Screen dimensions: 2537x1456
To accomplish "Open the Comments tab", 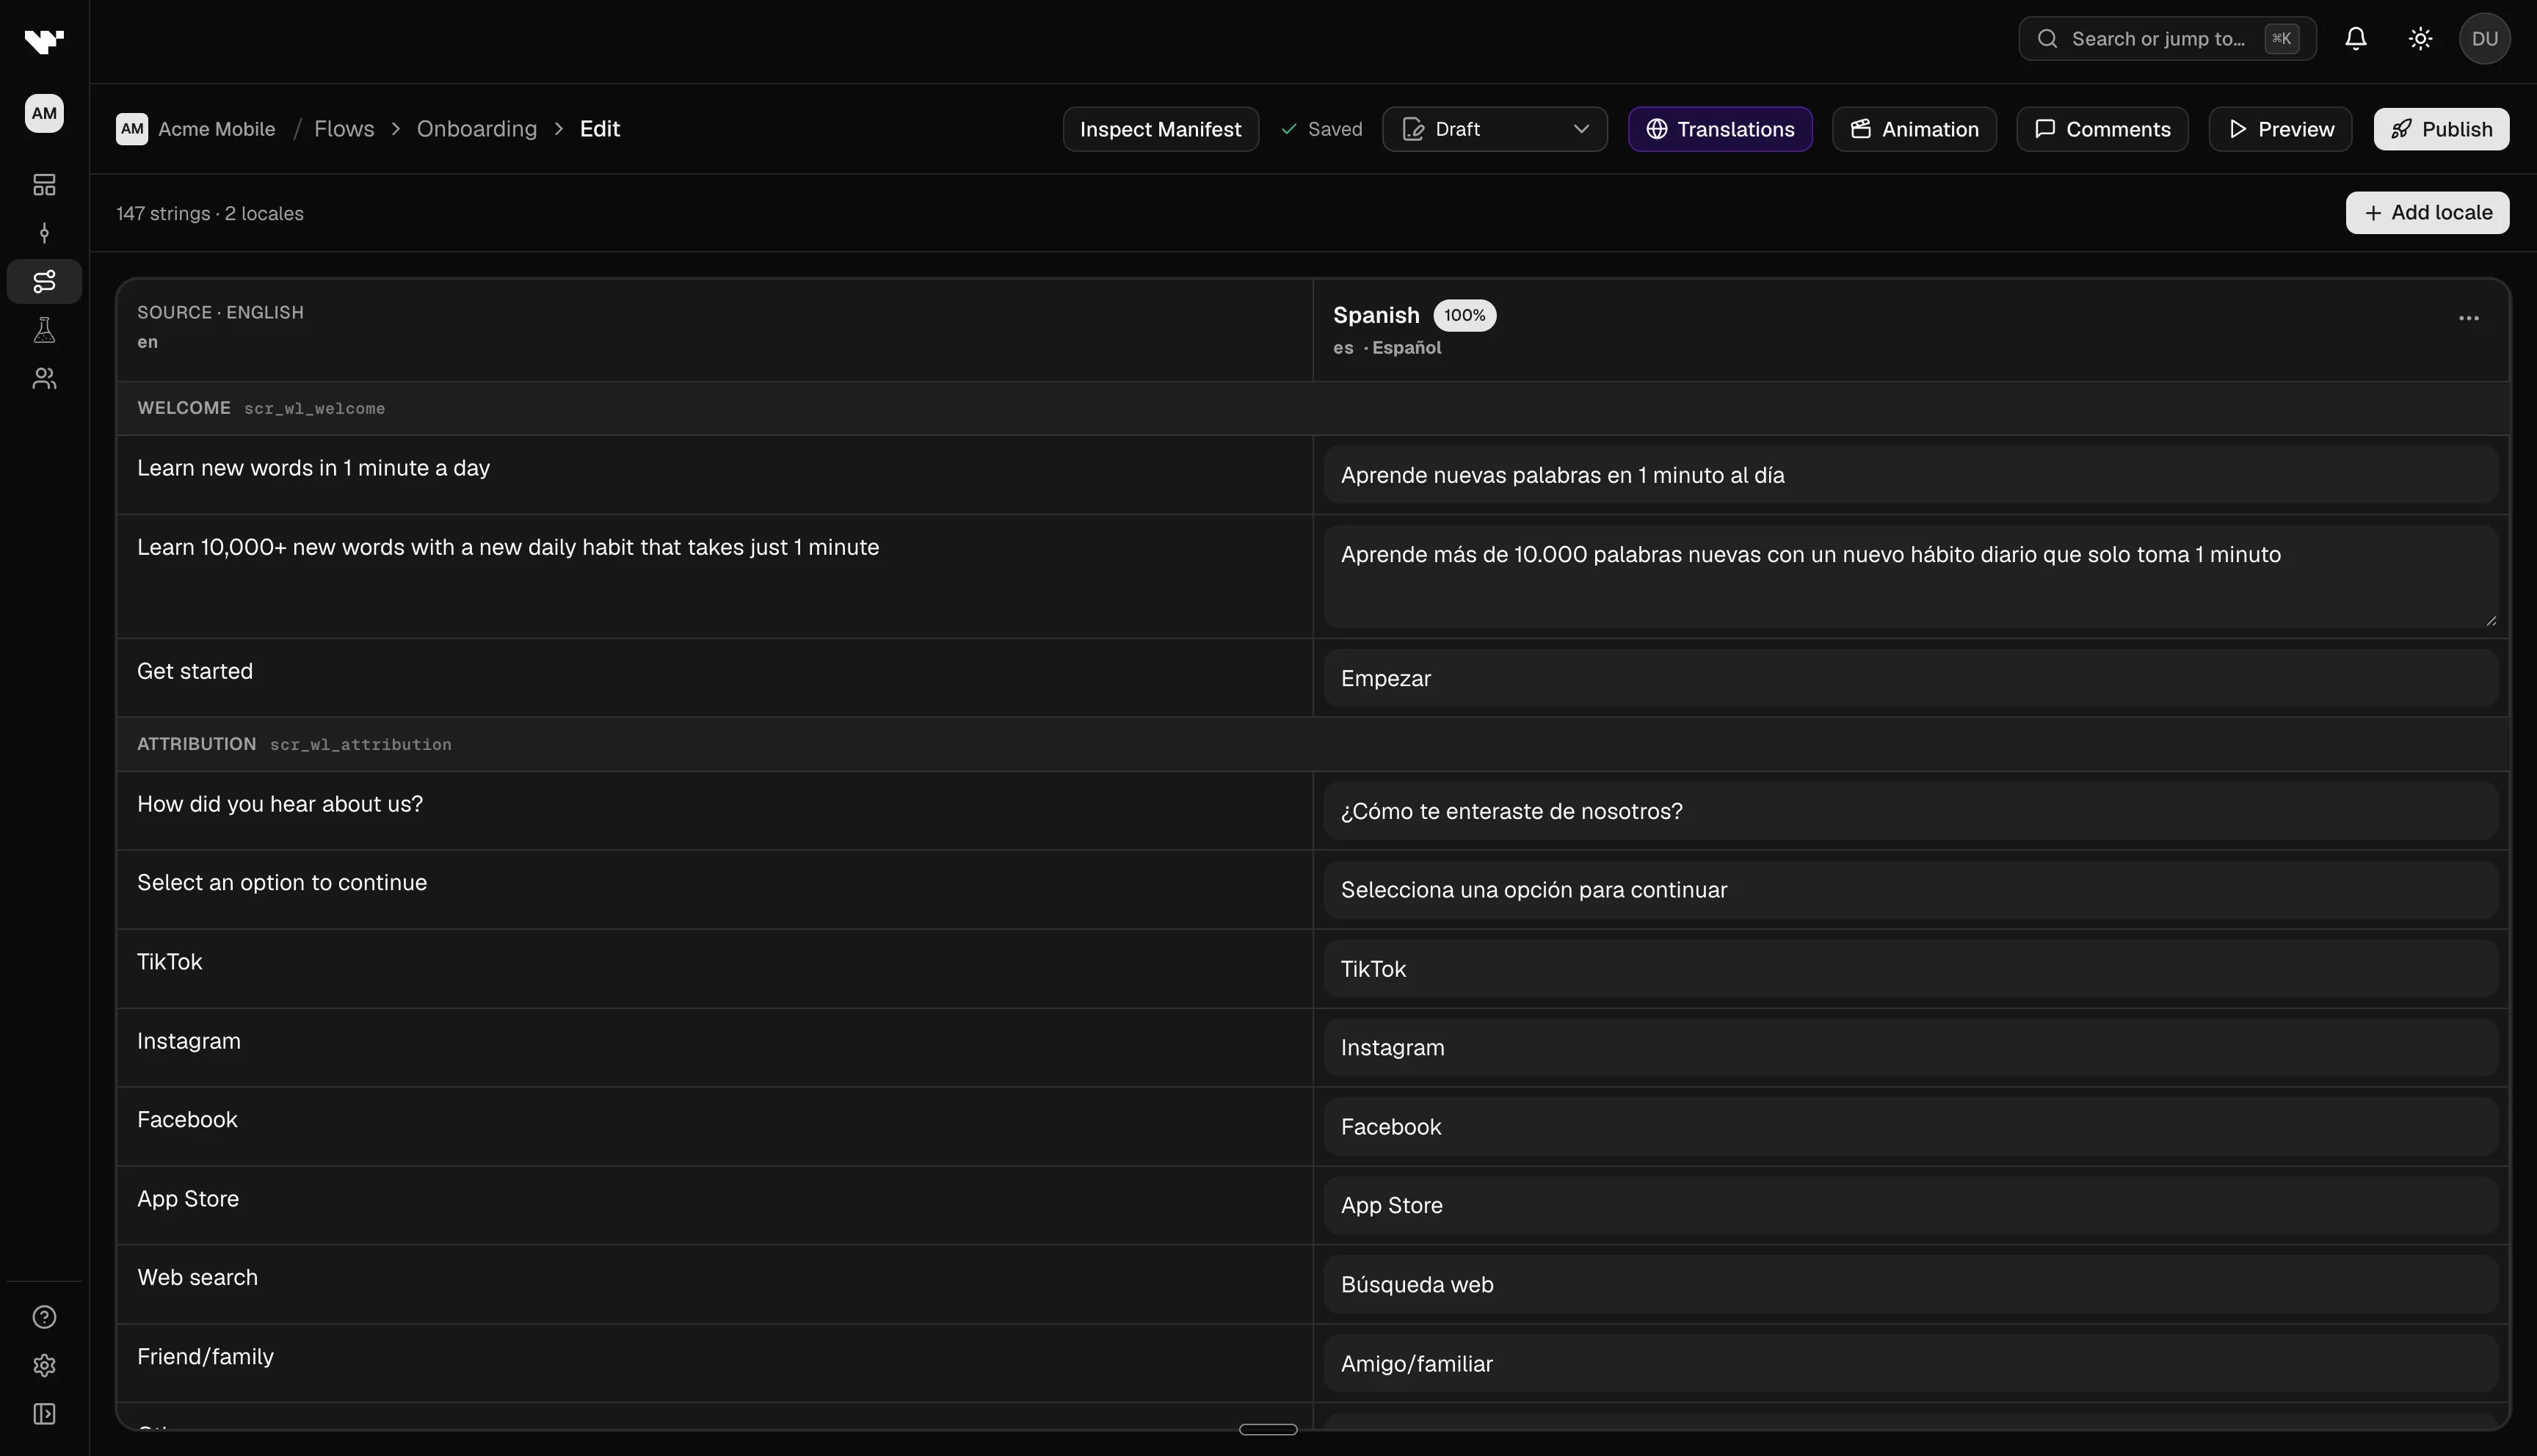I will point(2102,129).
